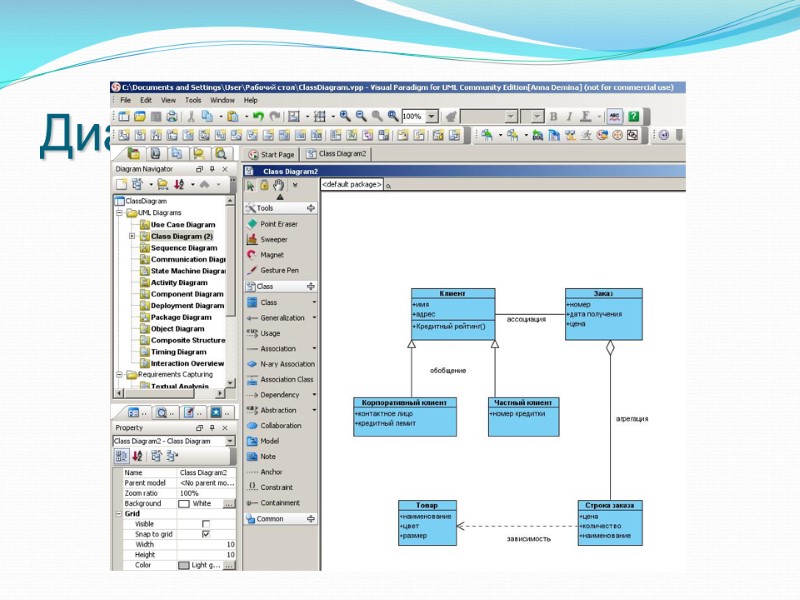Click the White background color swatch
The height and width of the screenshot is (600, 800).
184,504
